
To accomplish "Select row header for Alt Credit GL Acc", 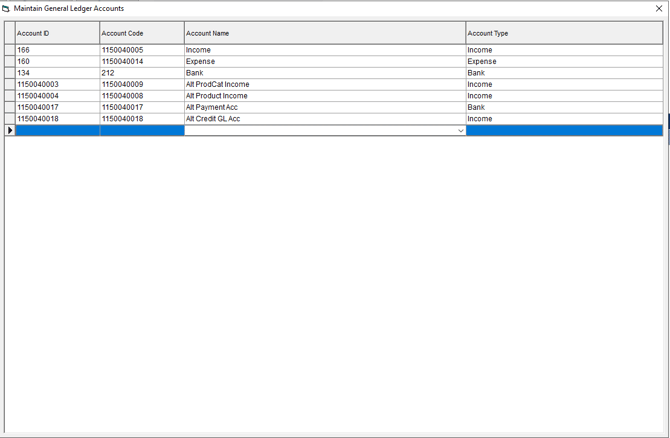I will [x=10, y=119].
